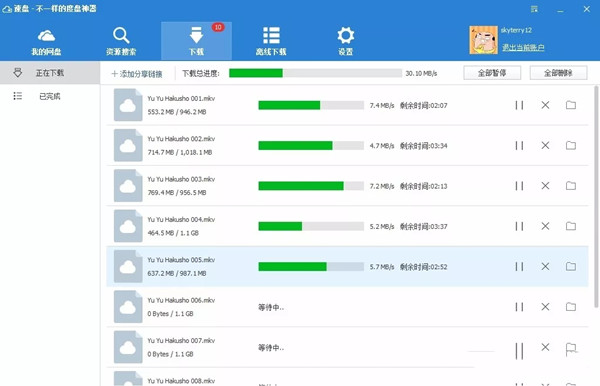The image size is (600, 386).
Task: Pause Yu Yu Hakusho 004.mkv download
Action: [x=519, y=226]
